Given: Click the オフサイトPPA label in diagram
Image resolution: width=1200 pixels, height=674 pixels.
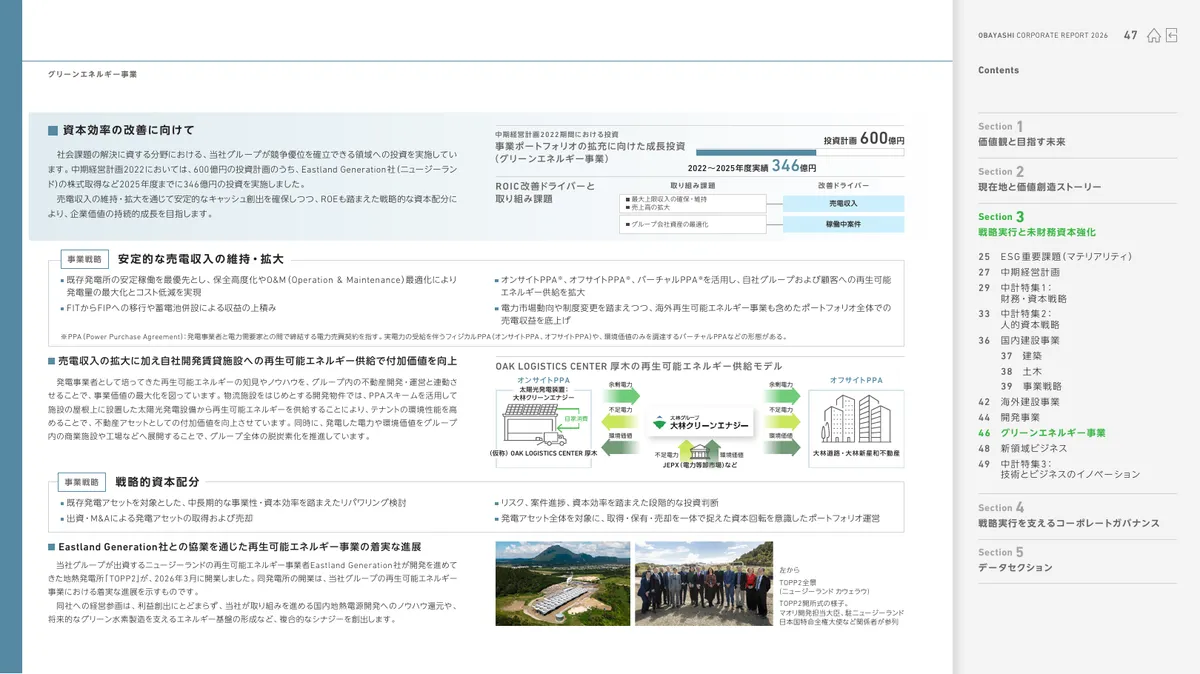Looking at the screenshot, I should [856, 381].
